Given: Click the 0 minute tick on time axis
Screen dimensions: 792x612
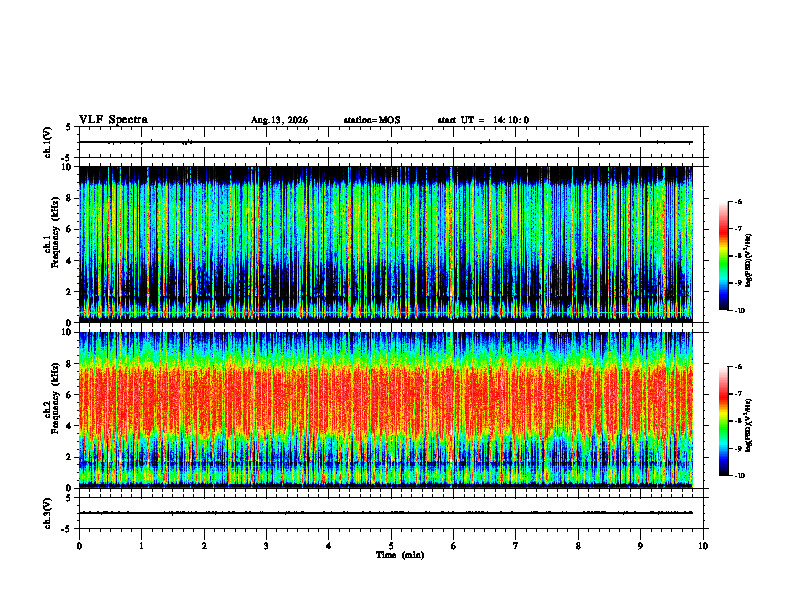Looking at the screenshot, I should coord(79,546).
